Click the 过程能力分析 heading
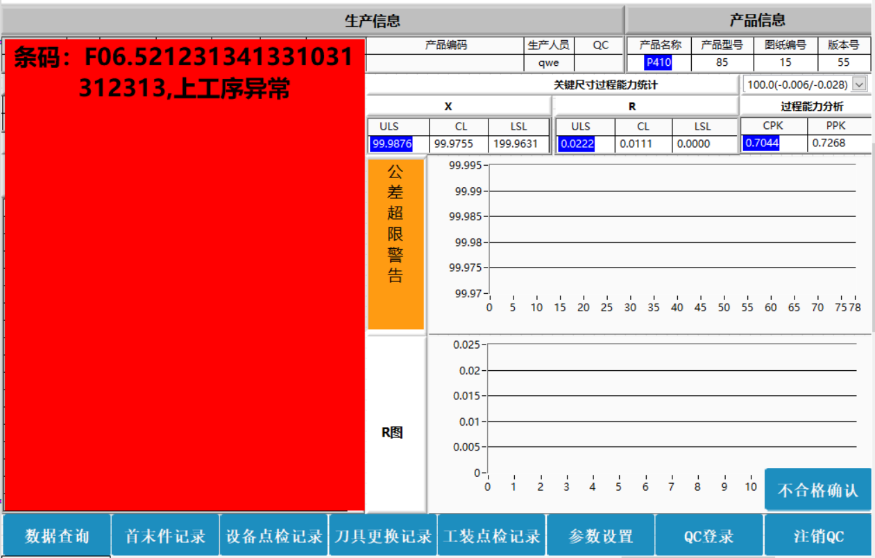The image size is (875, 558). [811, 106]
